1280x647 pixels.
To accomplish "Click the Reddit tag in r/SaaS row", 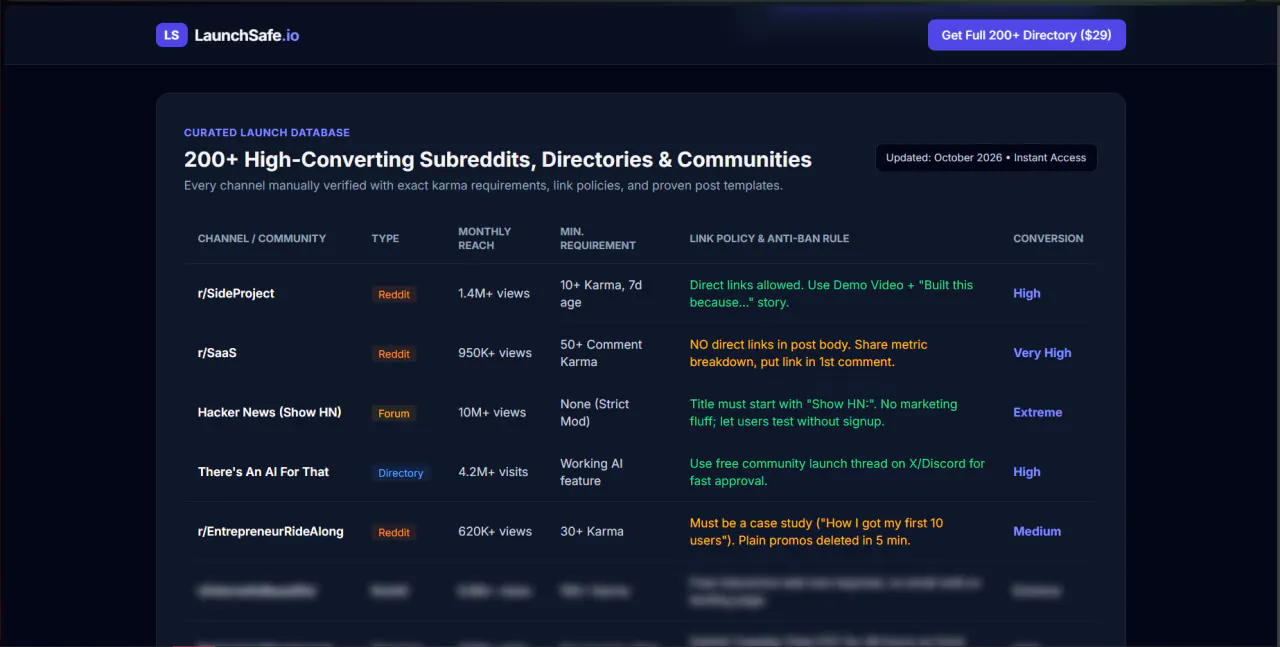I will (394, 354).
